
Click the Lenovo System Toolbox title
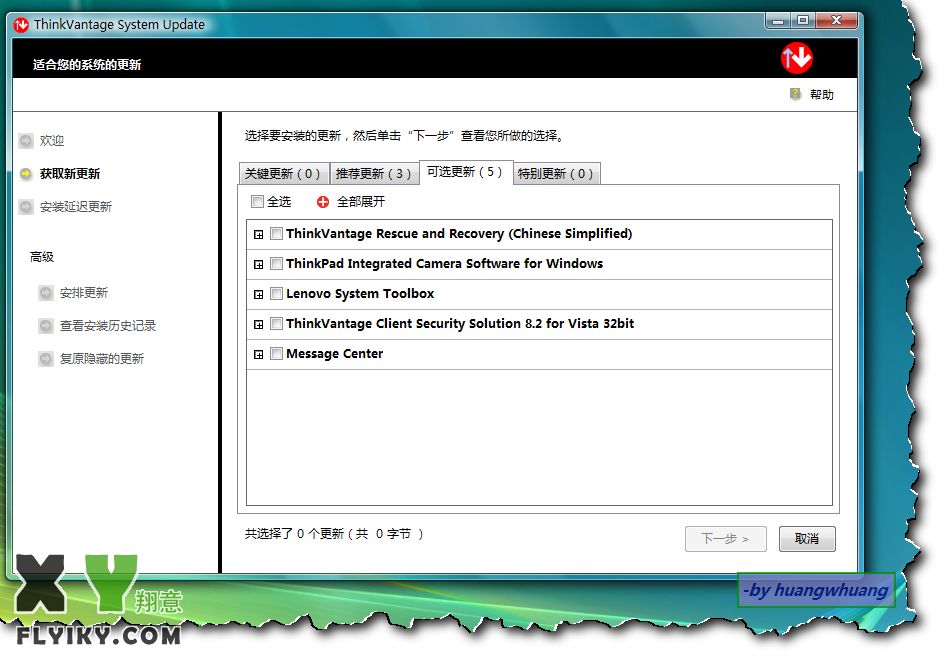click(360, 294)
